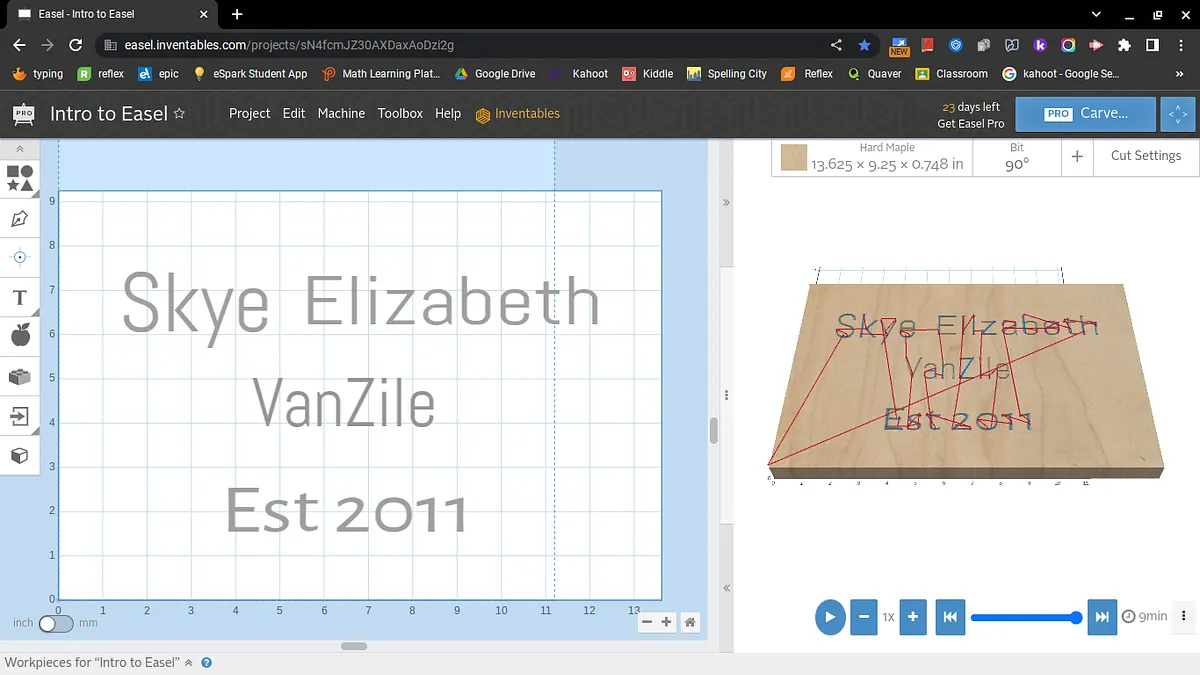Collapse the left tool sidebar
The width and height of the screenshot is (1200, 675).
pyautogui.click(x=20, y=149)
